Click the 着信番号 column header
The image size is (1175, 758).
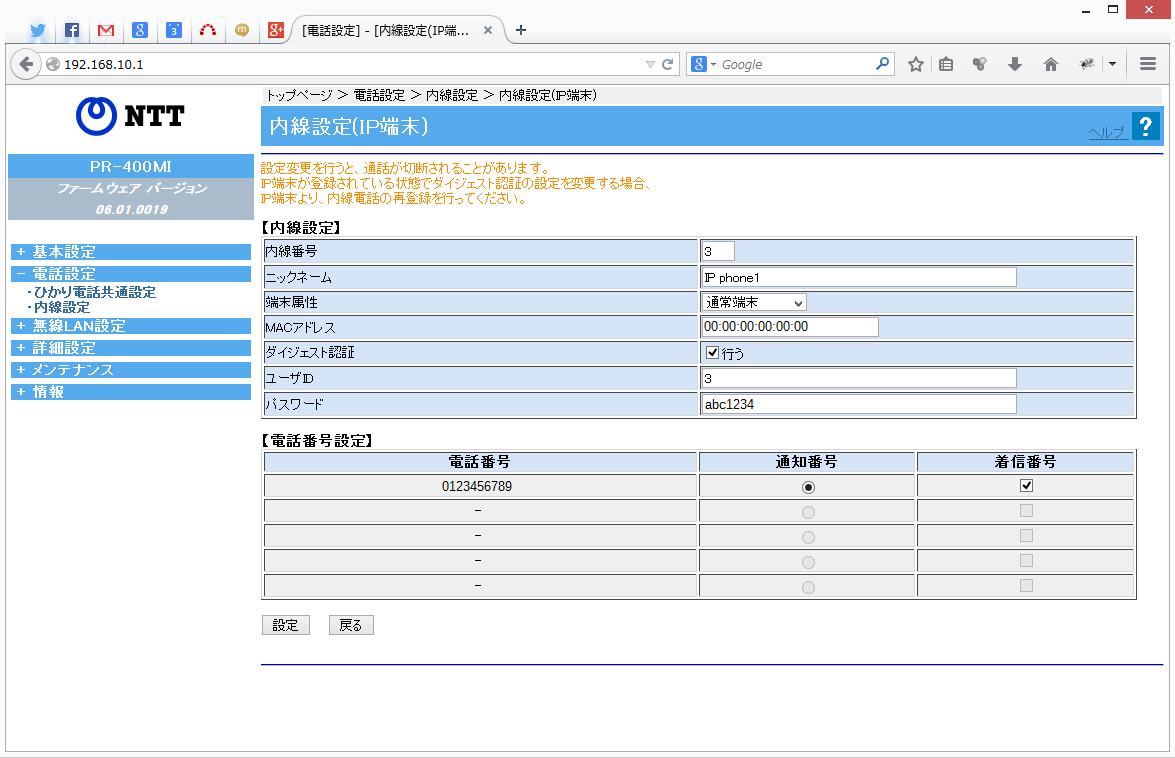[1026, 462]
